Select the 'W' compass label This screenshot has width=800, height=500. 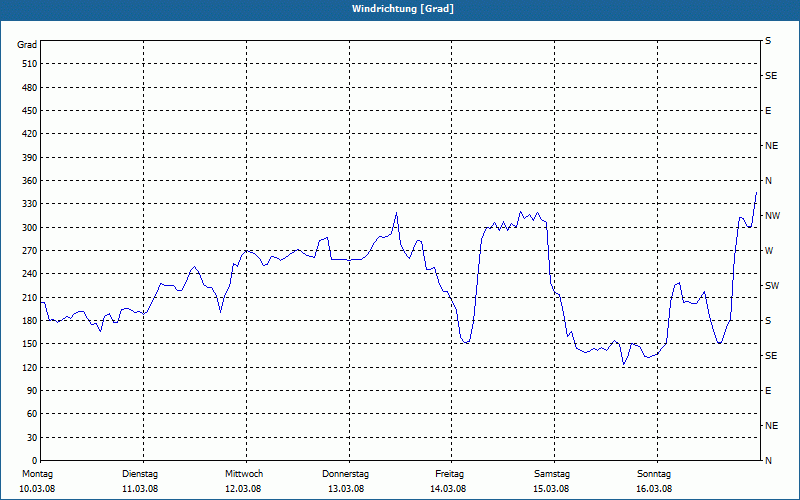769,251
